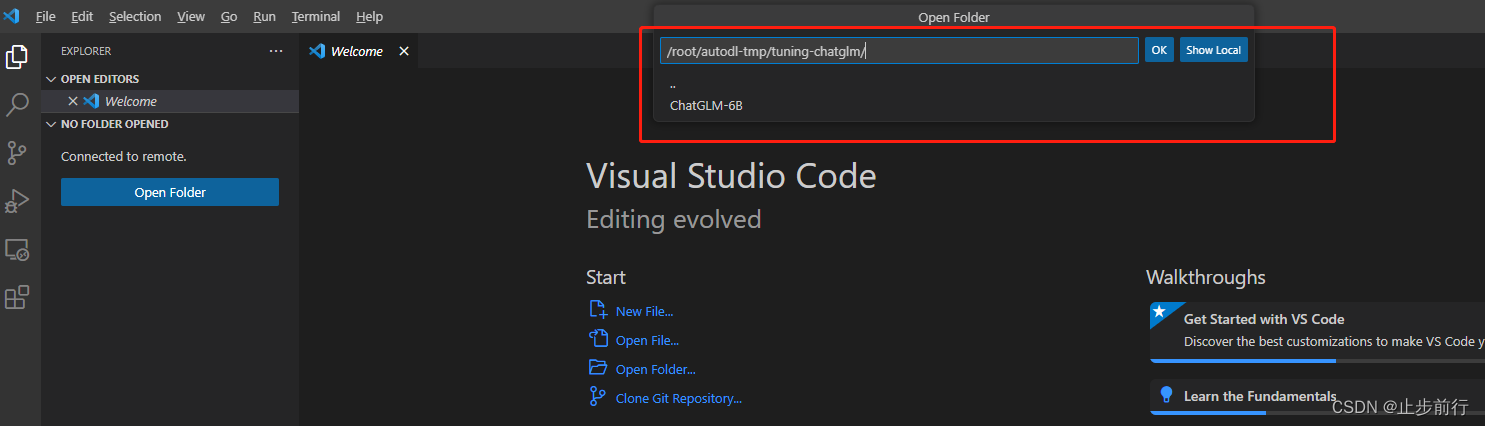Collapse the No Folder Opened section
The image size is (1485, 426).
click(x=52, y=124)
